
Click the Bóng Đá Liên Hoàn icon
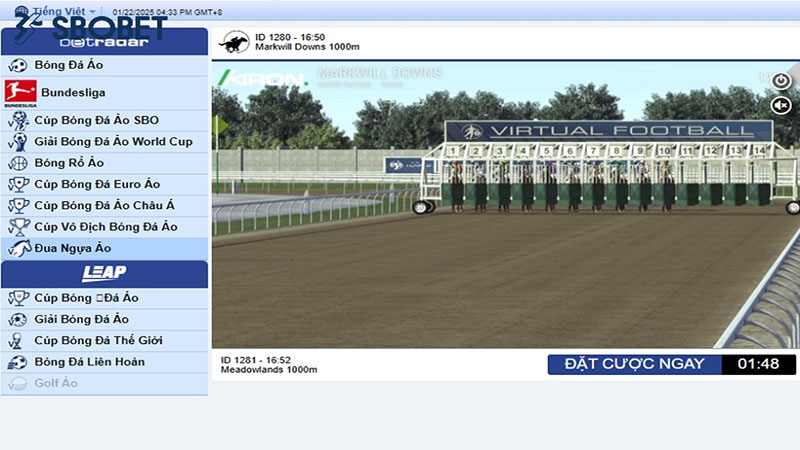18,362
